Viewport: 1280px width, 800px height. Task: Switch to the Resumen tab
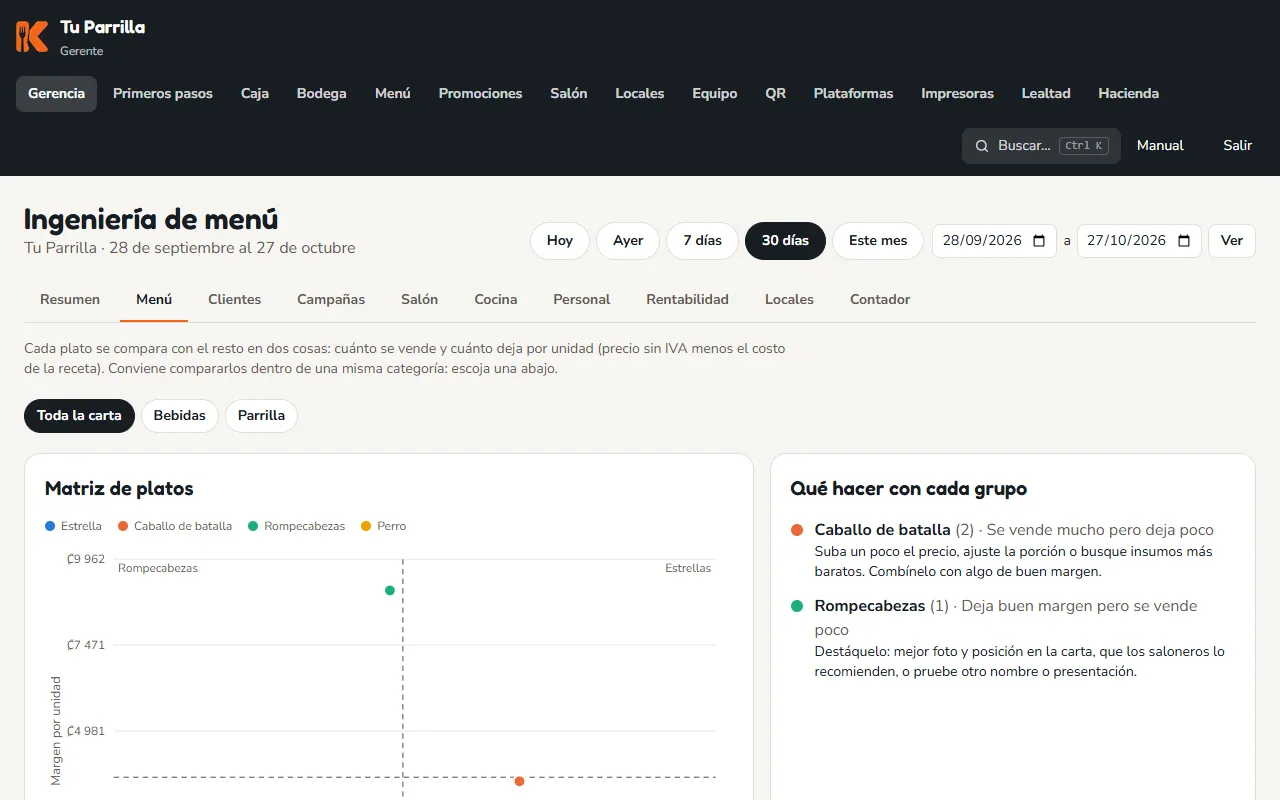pos(70,300)
